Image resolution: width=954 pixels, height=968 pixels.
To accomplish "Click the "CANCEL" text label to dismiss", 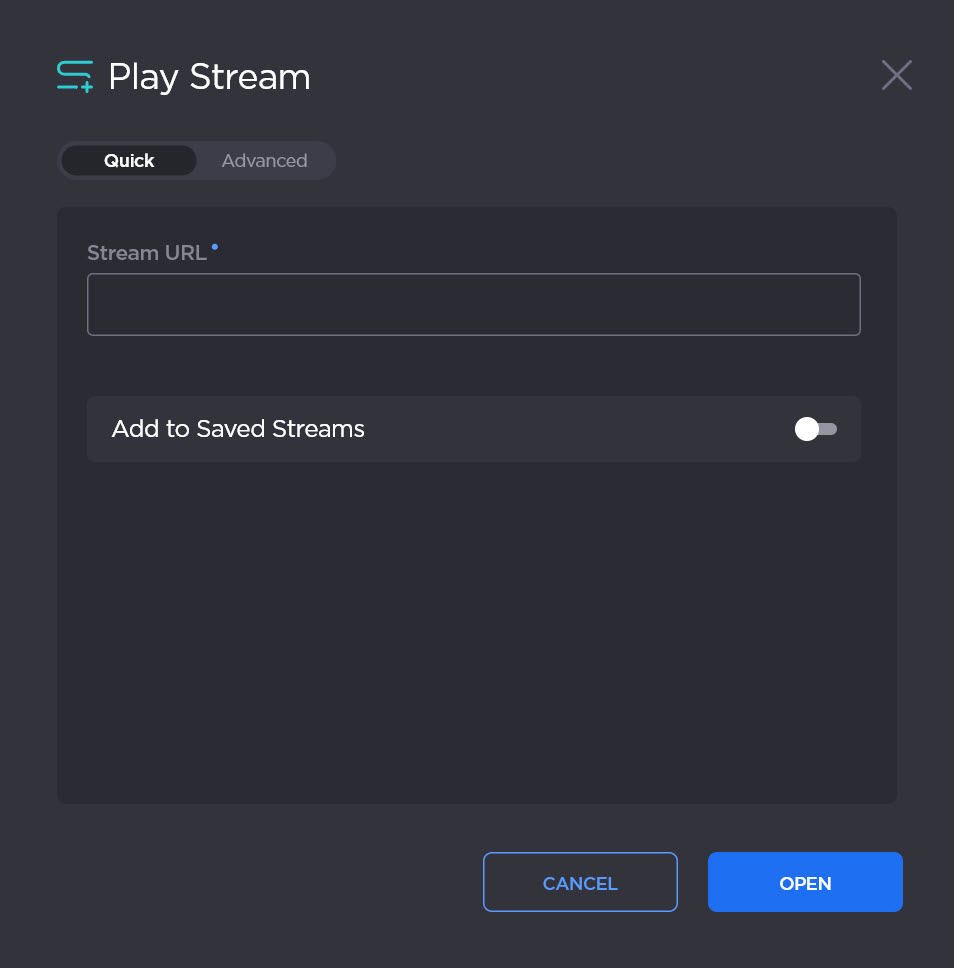I will (580, 883).
